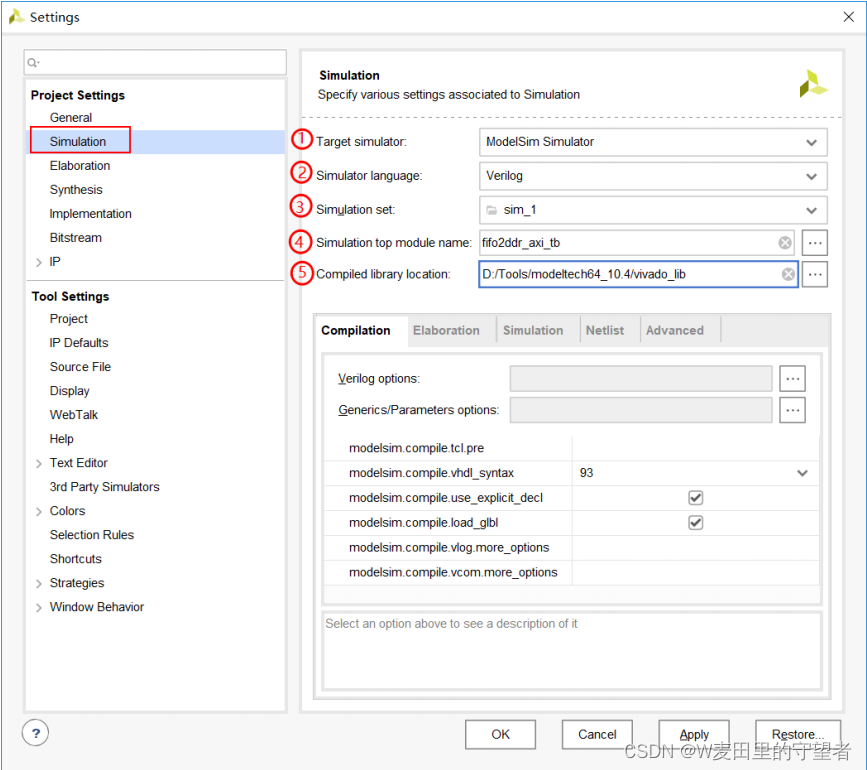Image resolution: width=867 pixels, height=770 pixels.
Task: Expand the Text Editor tree node
Action: point(39,463)
